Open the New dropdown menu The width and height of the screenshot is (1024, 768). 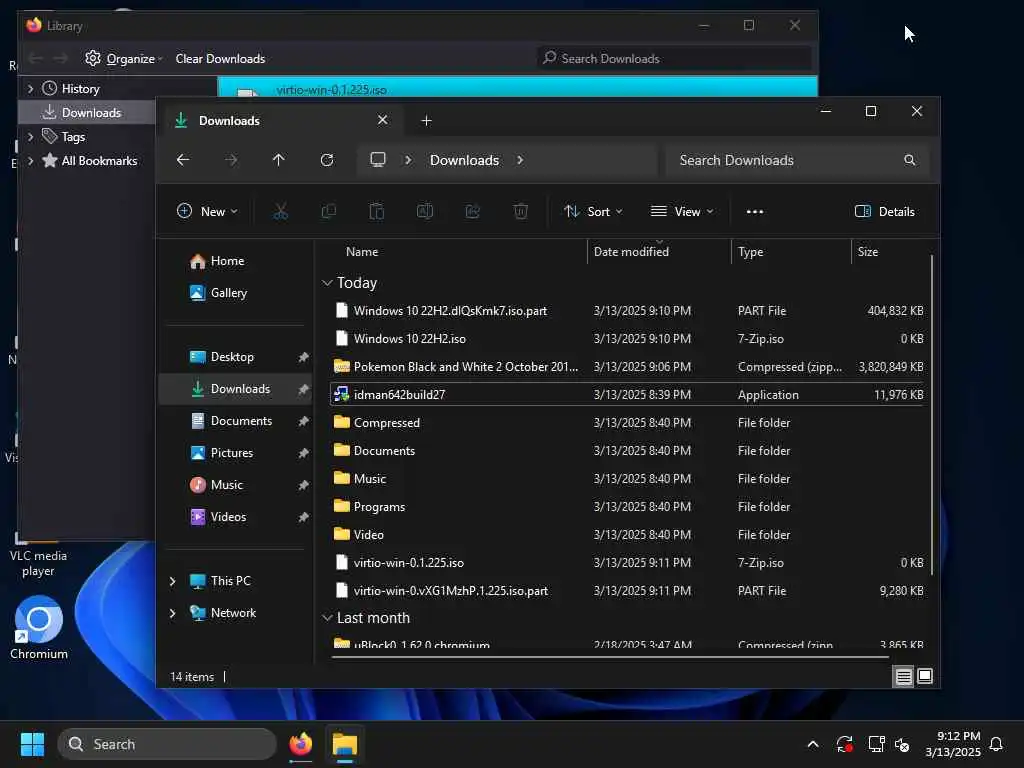click(207, 212)
